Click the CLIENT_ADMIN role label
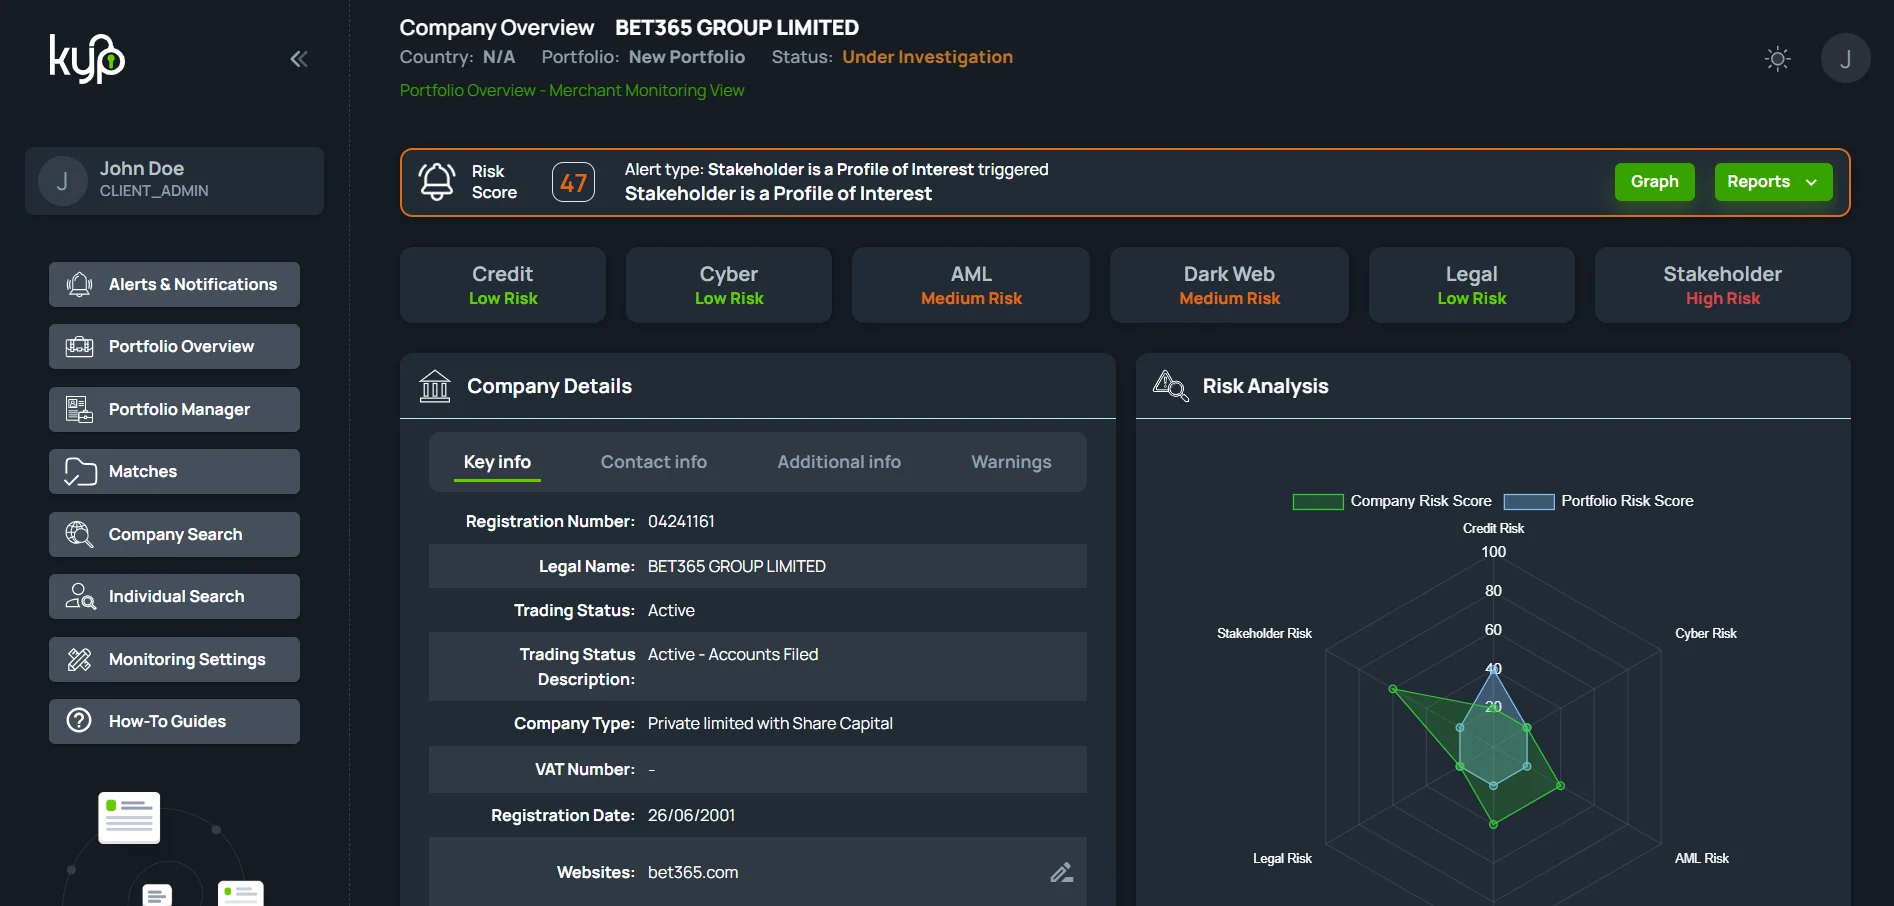The width and height of the screenshot is (1894, 906). (154, 191)
